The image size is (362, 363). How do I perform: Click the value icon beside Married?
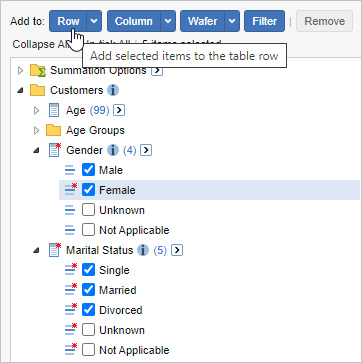(71, 289)
